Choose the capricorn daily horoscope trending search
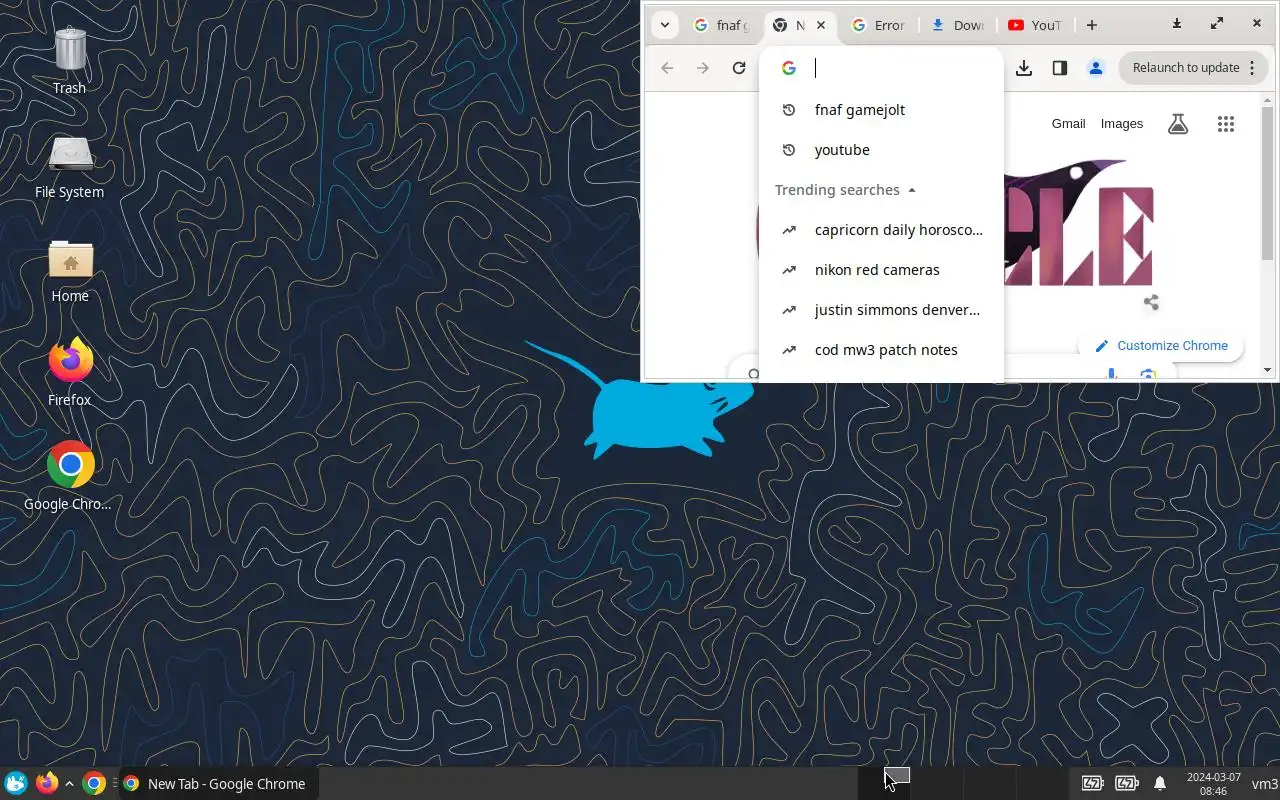 [x=881, y=230]
